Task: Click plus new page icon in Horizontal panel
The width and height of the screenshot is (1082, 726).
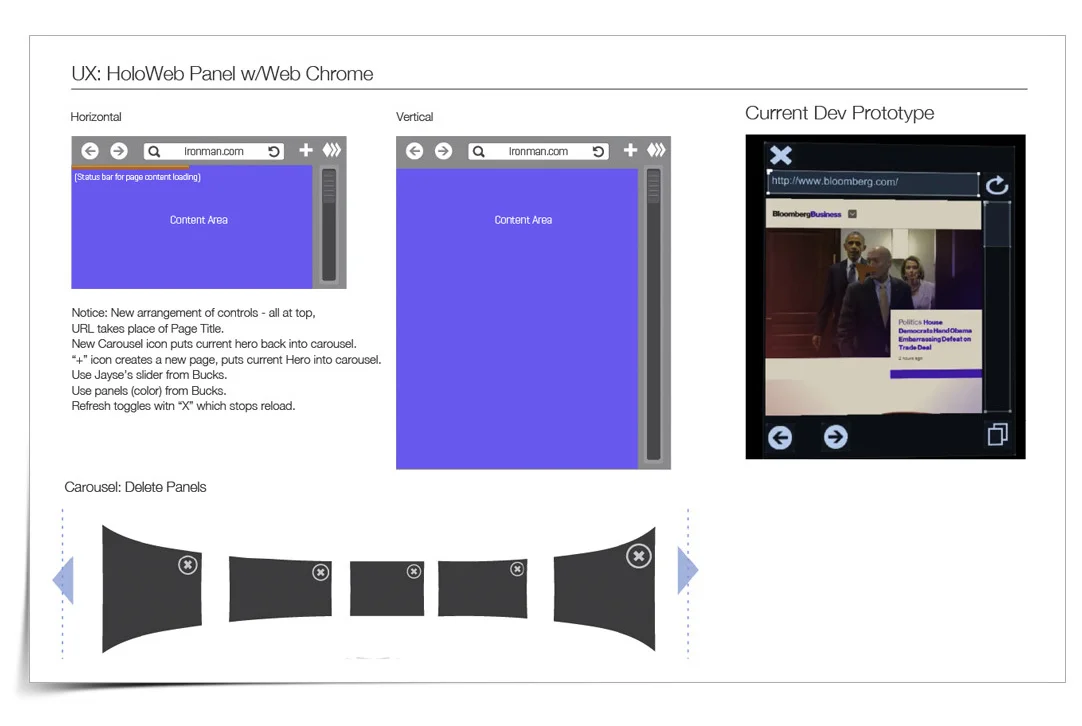Action: [306, 150]
